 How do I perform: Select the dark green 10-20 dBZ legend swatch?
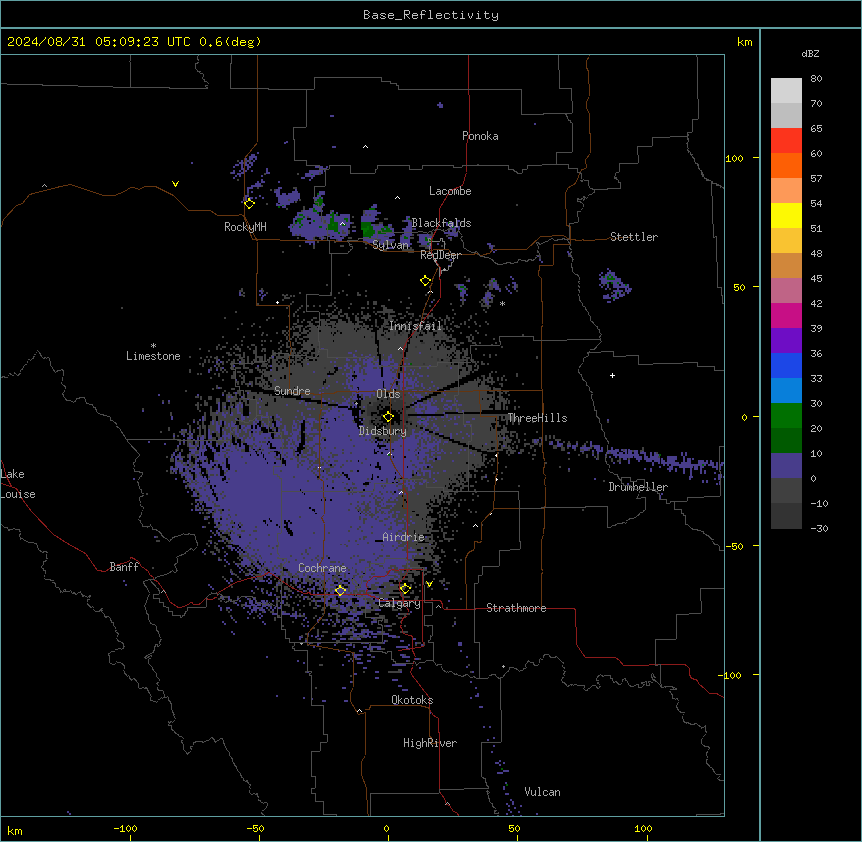pos(786,441)
